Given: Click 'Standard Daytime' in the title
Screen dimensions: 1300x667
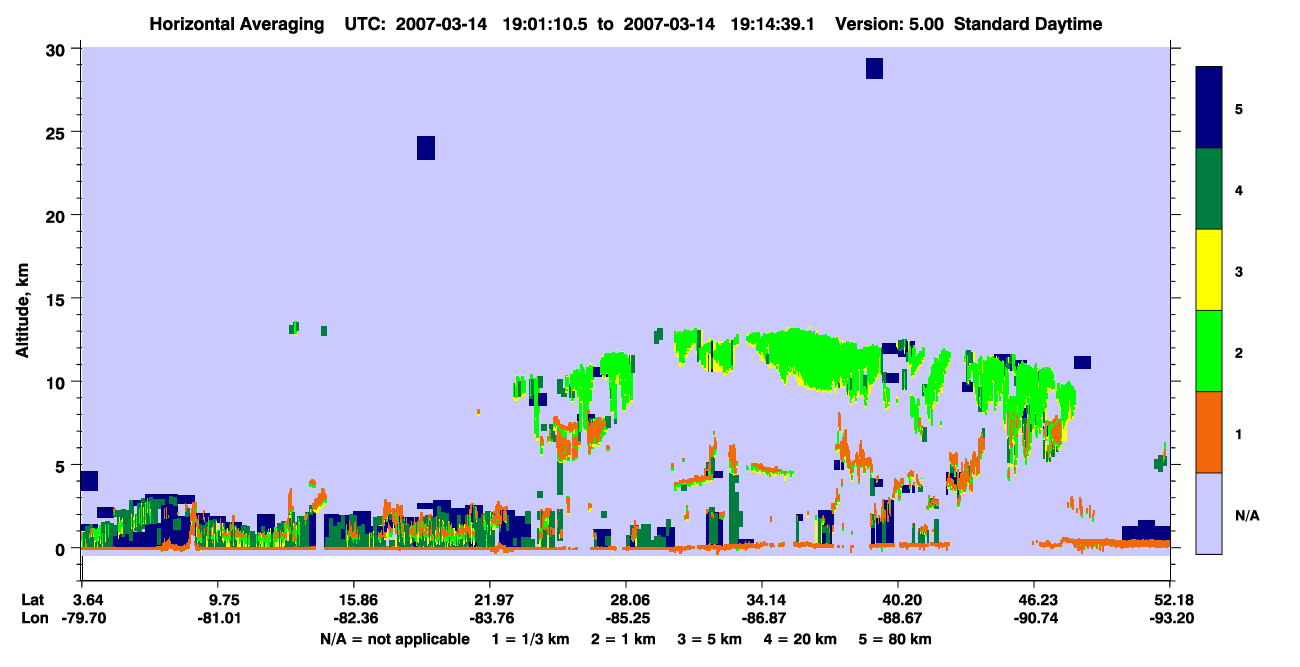Looking at the screenshot, I should tap(1028, 24).
